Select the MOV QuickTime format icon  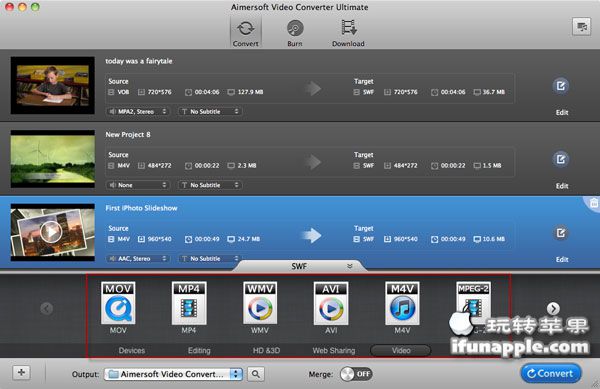(118, 303)
